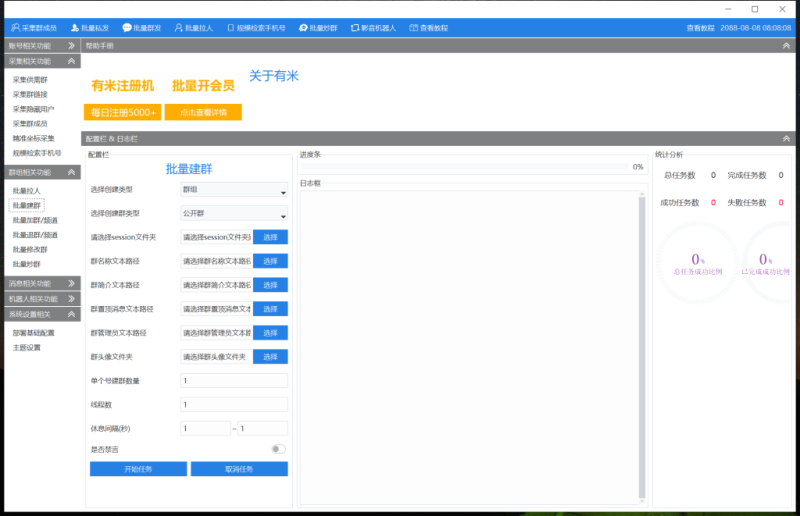Click 选择 button for 群头像文件夹

(x=270, y=357)
